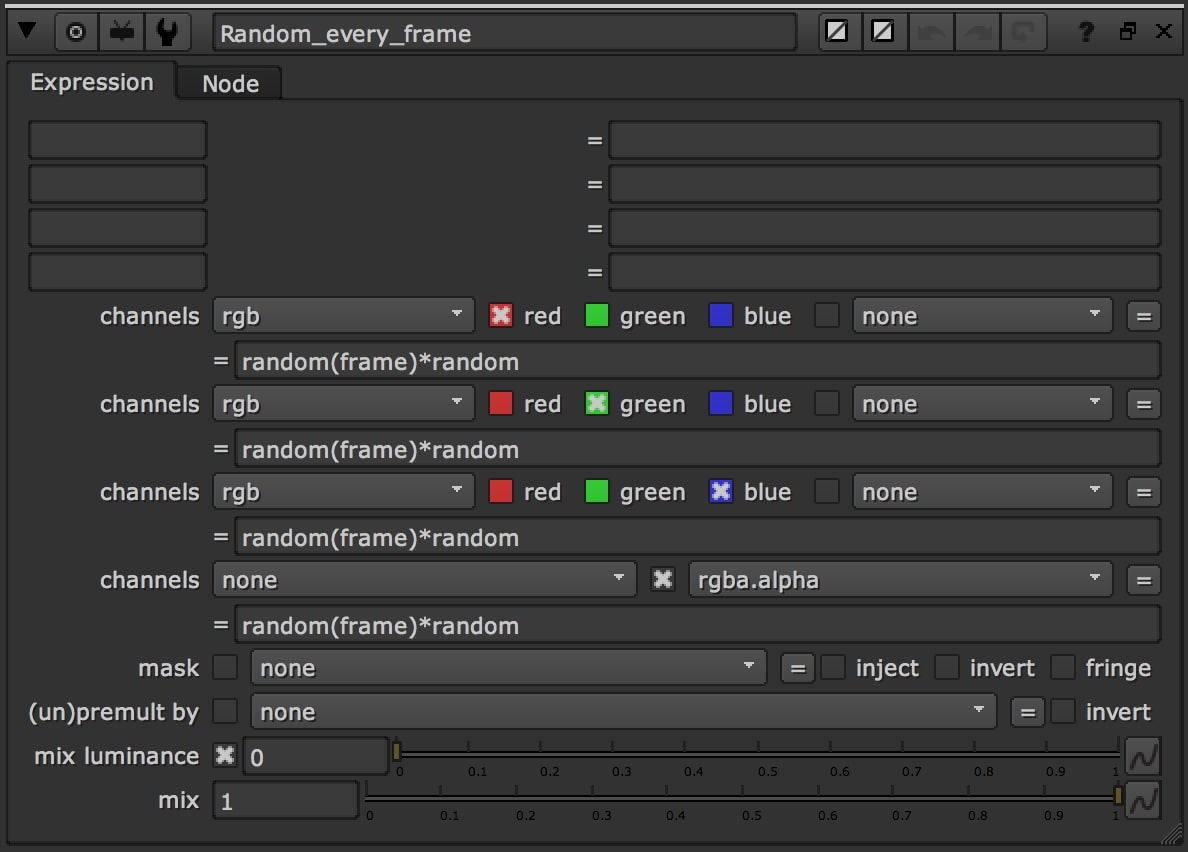The width and height of the screenshot is (1188, 852).
Task: Open the mask none dropdown
Action: coord(508,667)
